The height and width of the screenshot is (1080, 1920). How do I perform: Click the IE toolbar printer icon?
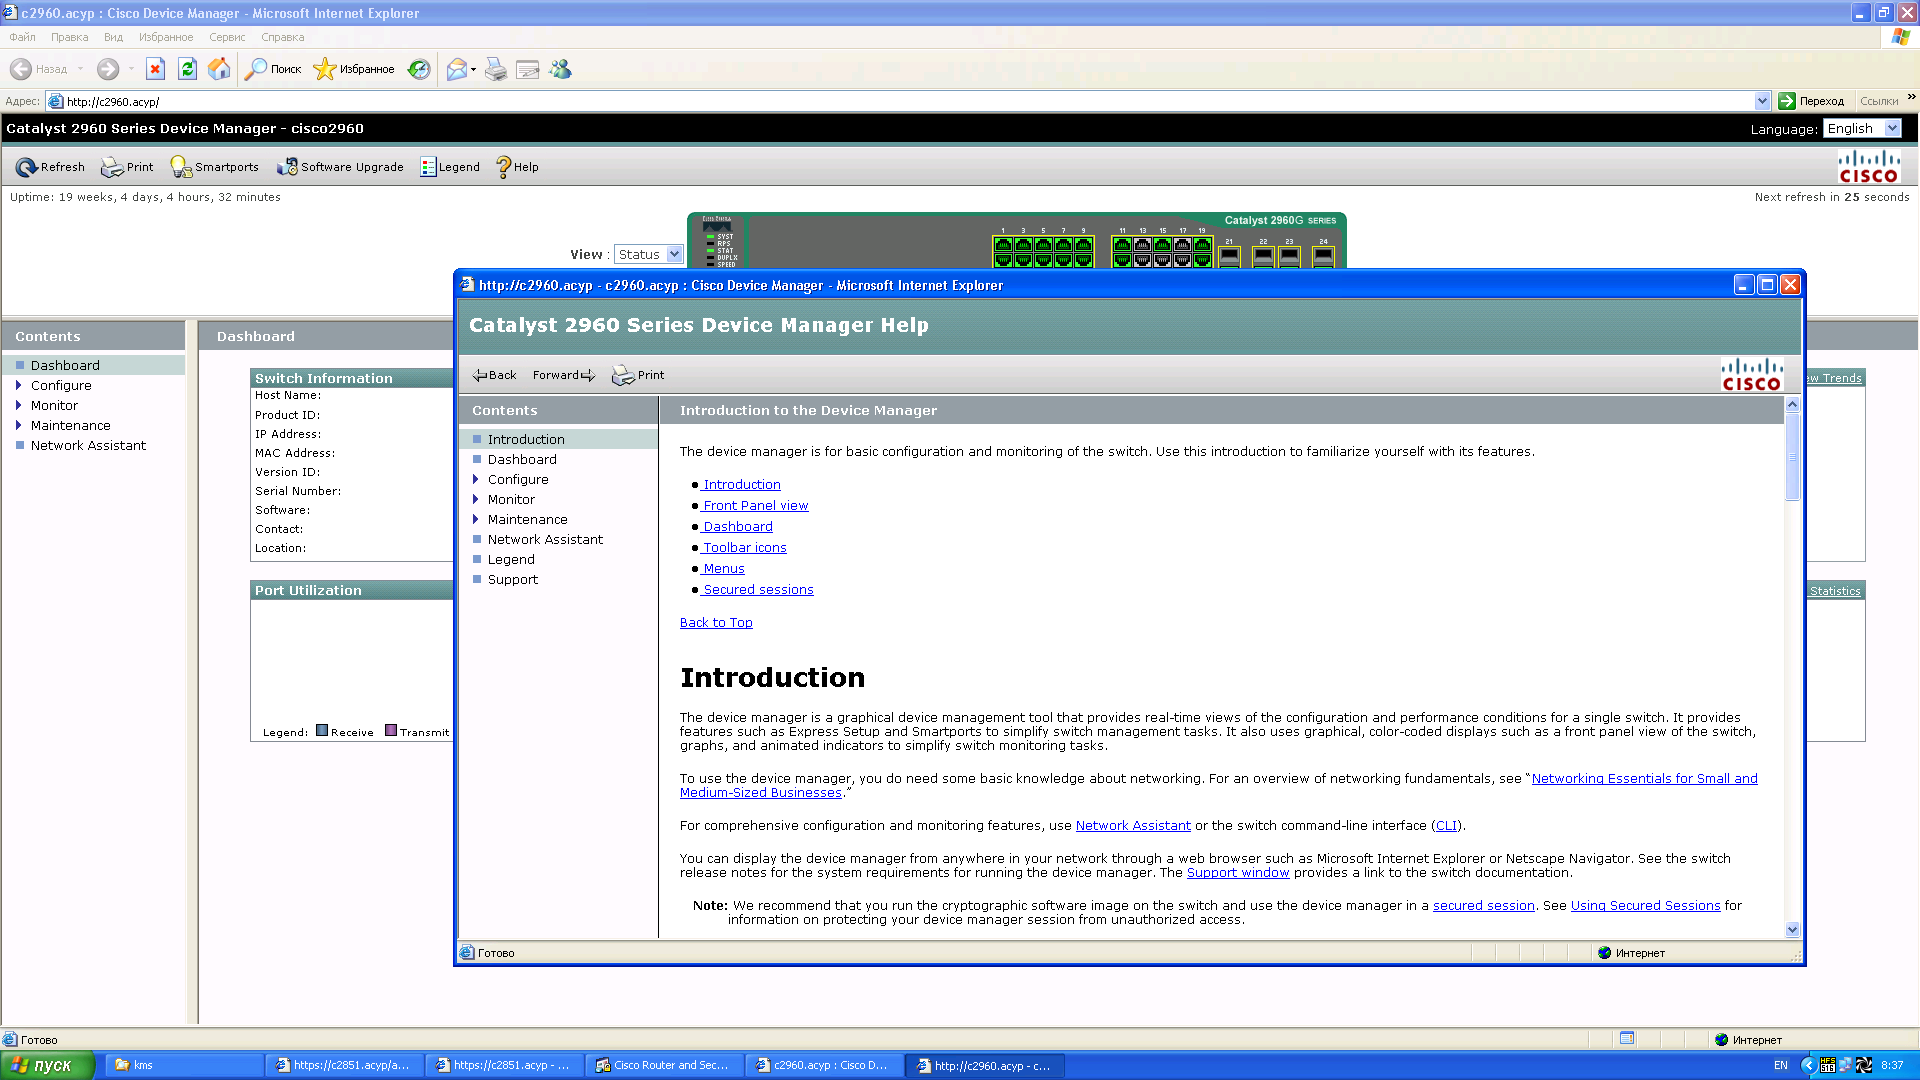click(x=496, y=69)
